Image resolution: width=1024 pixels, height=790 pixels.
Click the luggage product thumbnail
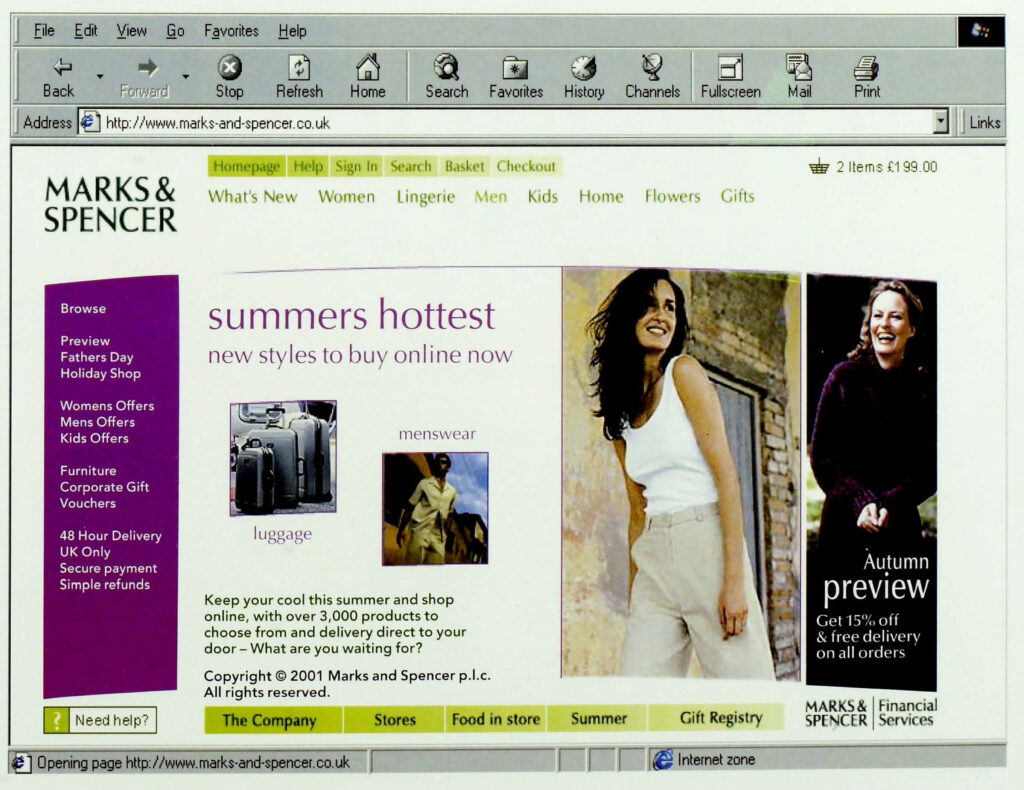click(283, 458)
